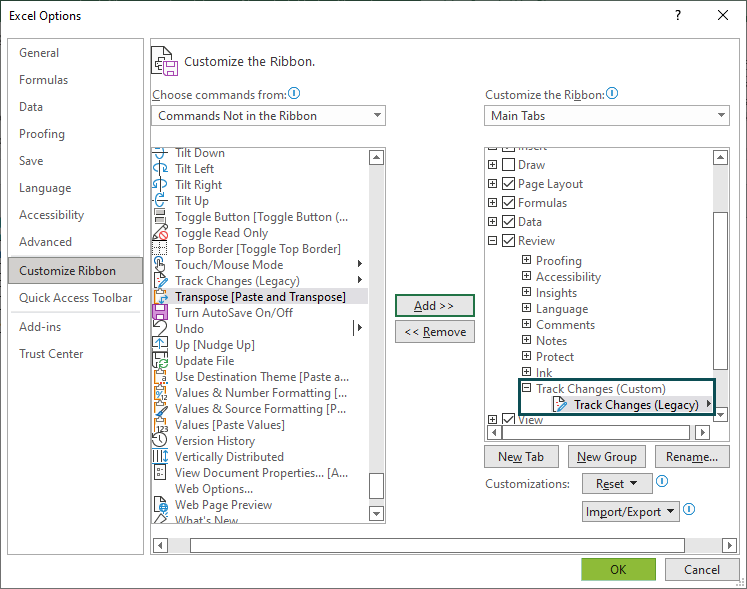Uncheck the Page Layout tab checkbox
The height and width of the screenshot is (589, 747).
click(x=508, y=183)
